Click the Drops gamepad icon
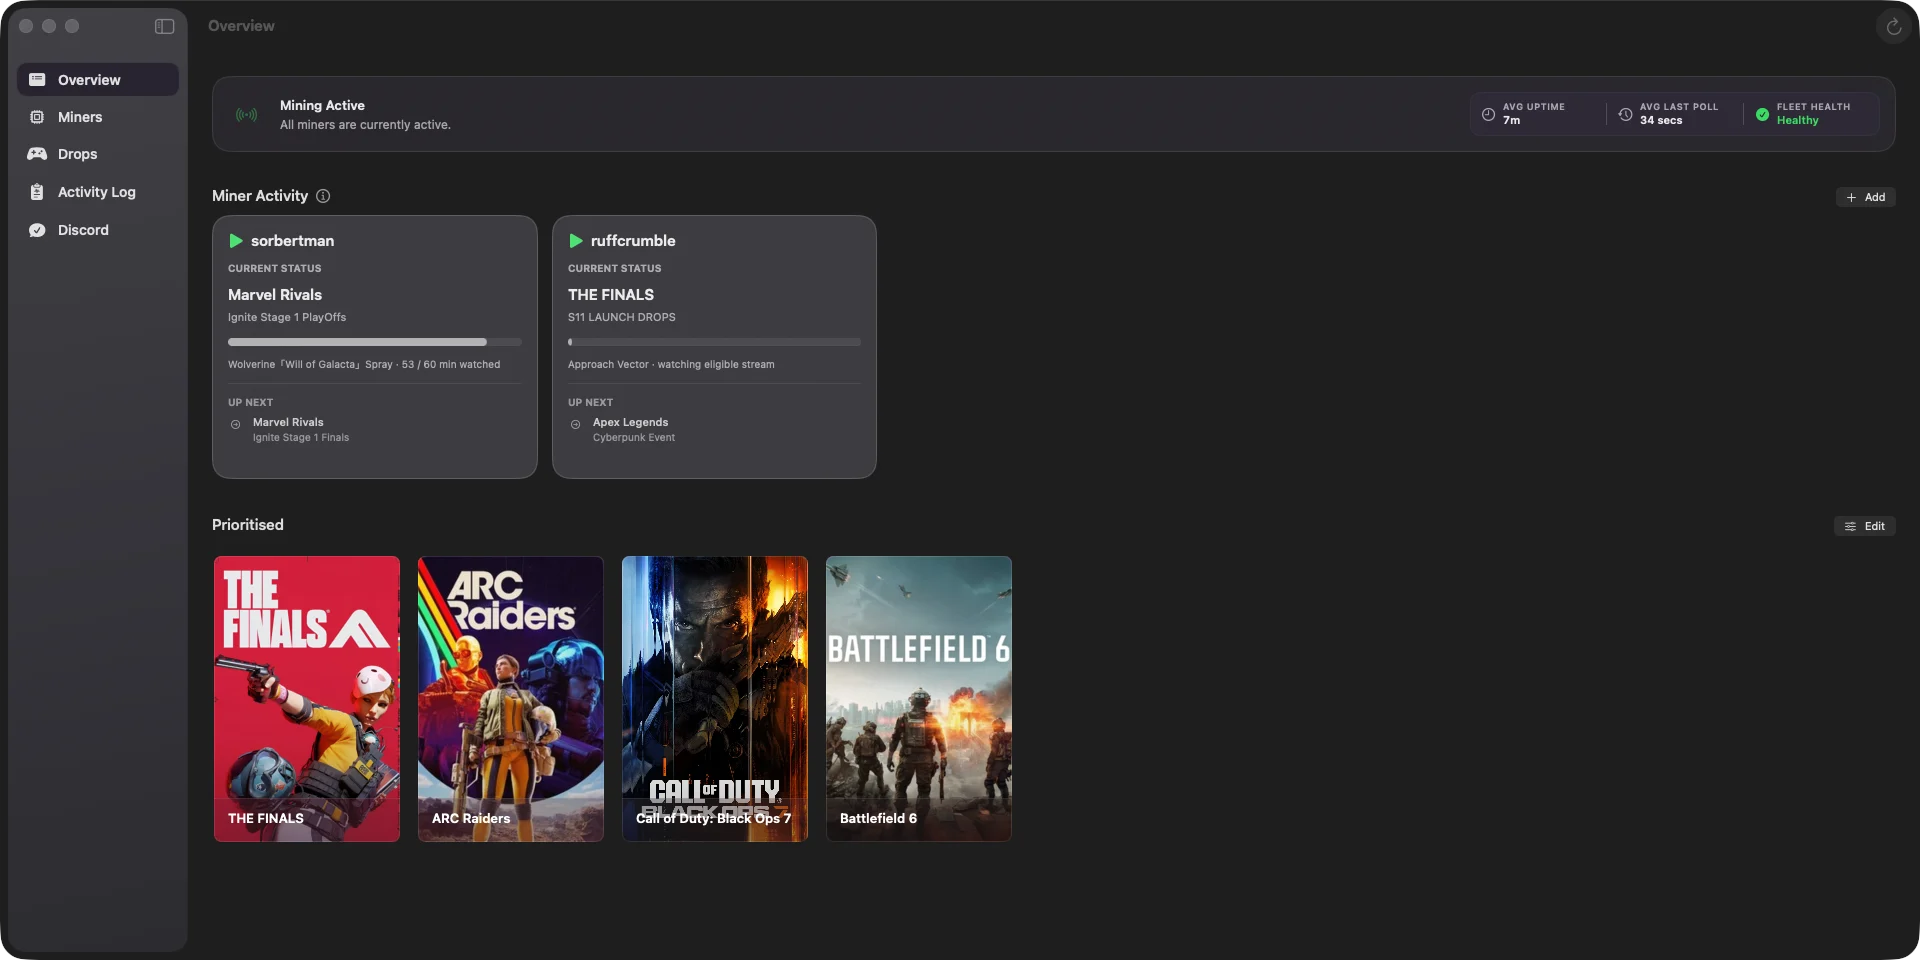The height and width of the screenshot is (960, 1920). click(37, 154)
